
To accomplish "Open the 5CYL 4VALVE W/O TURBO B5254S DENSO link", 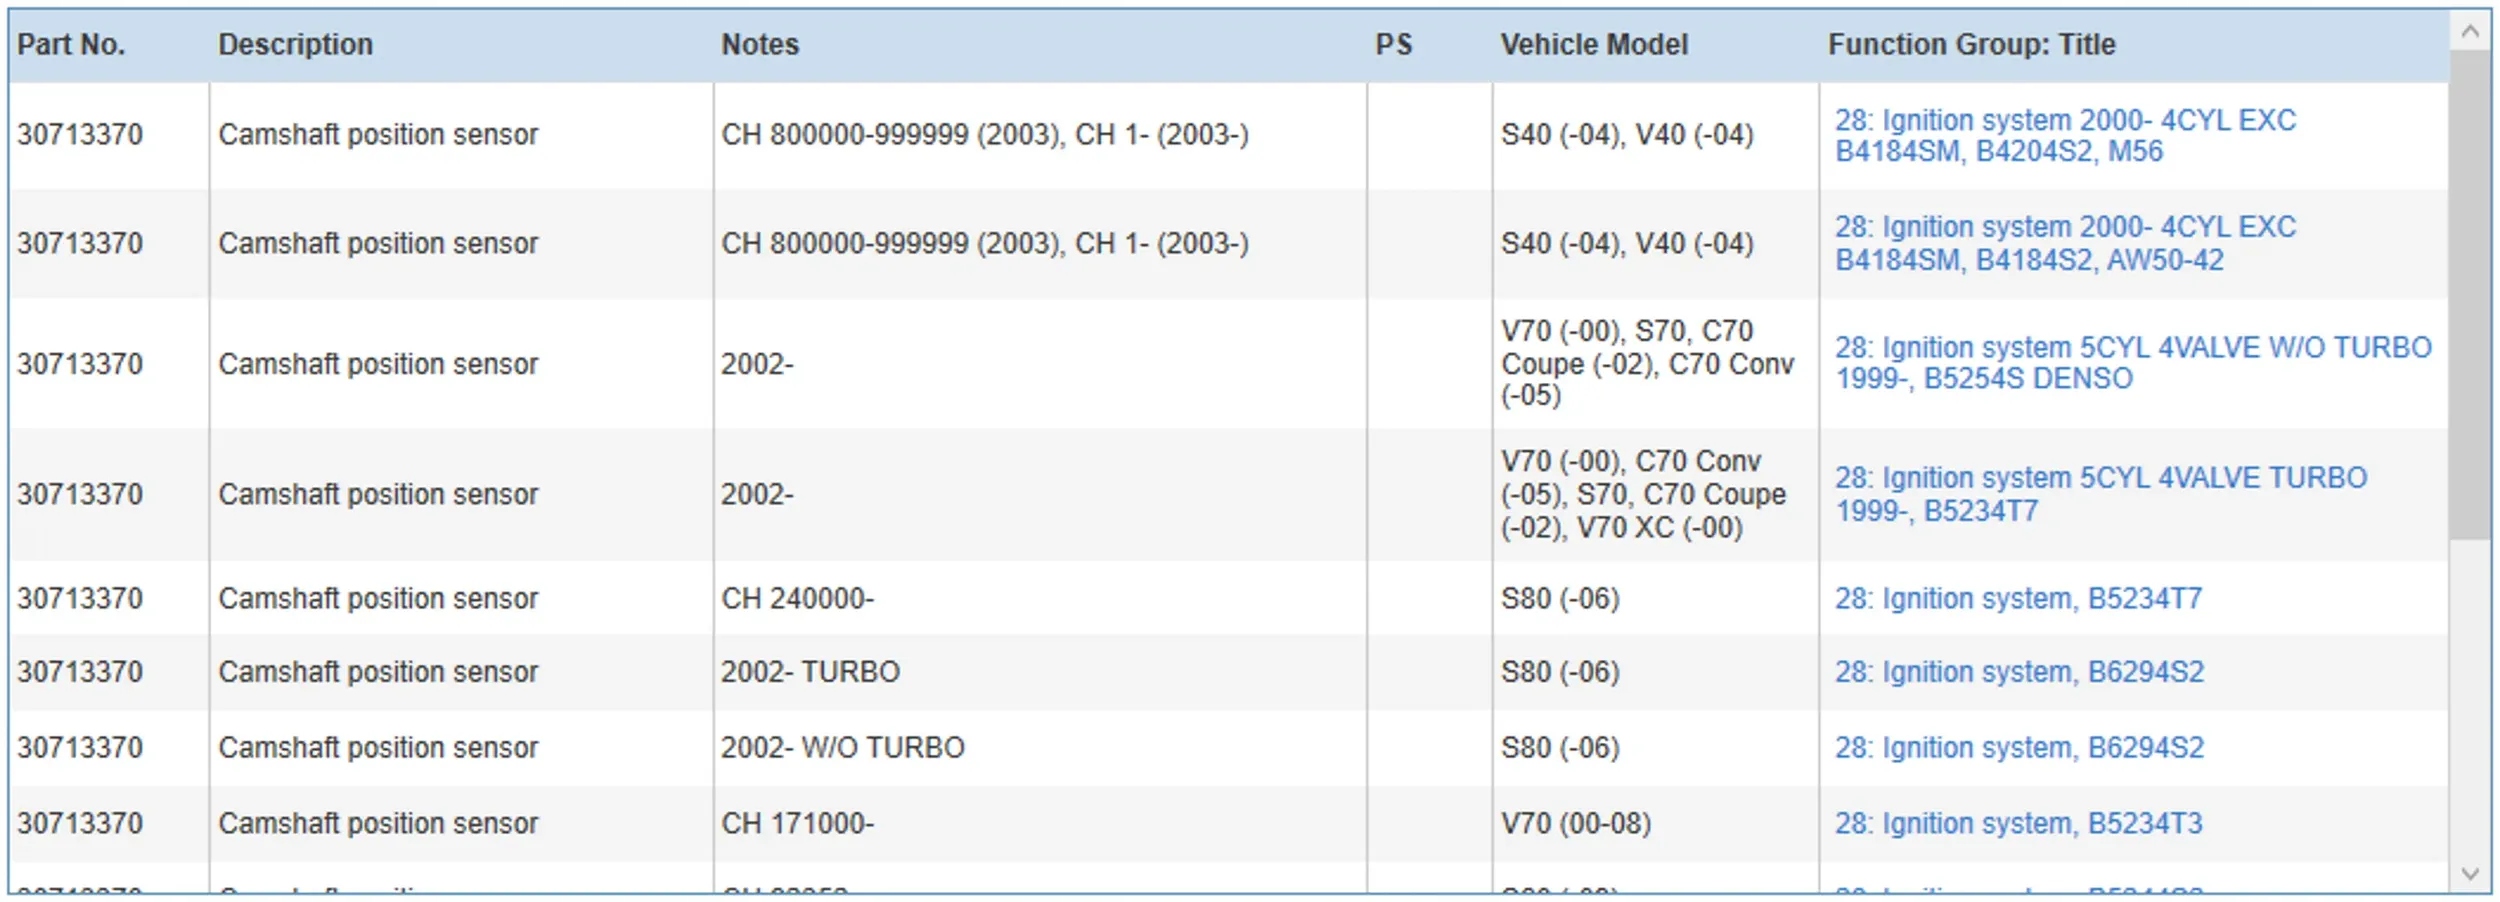I will pyautogui.click(x=2132, y=363).
